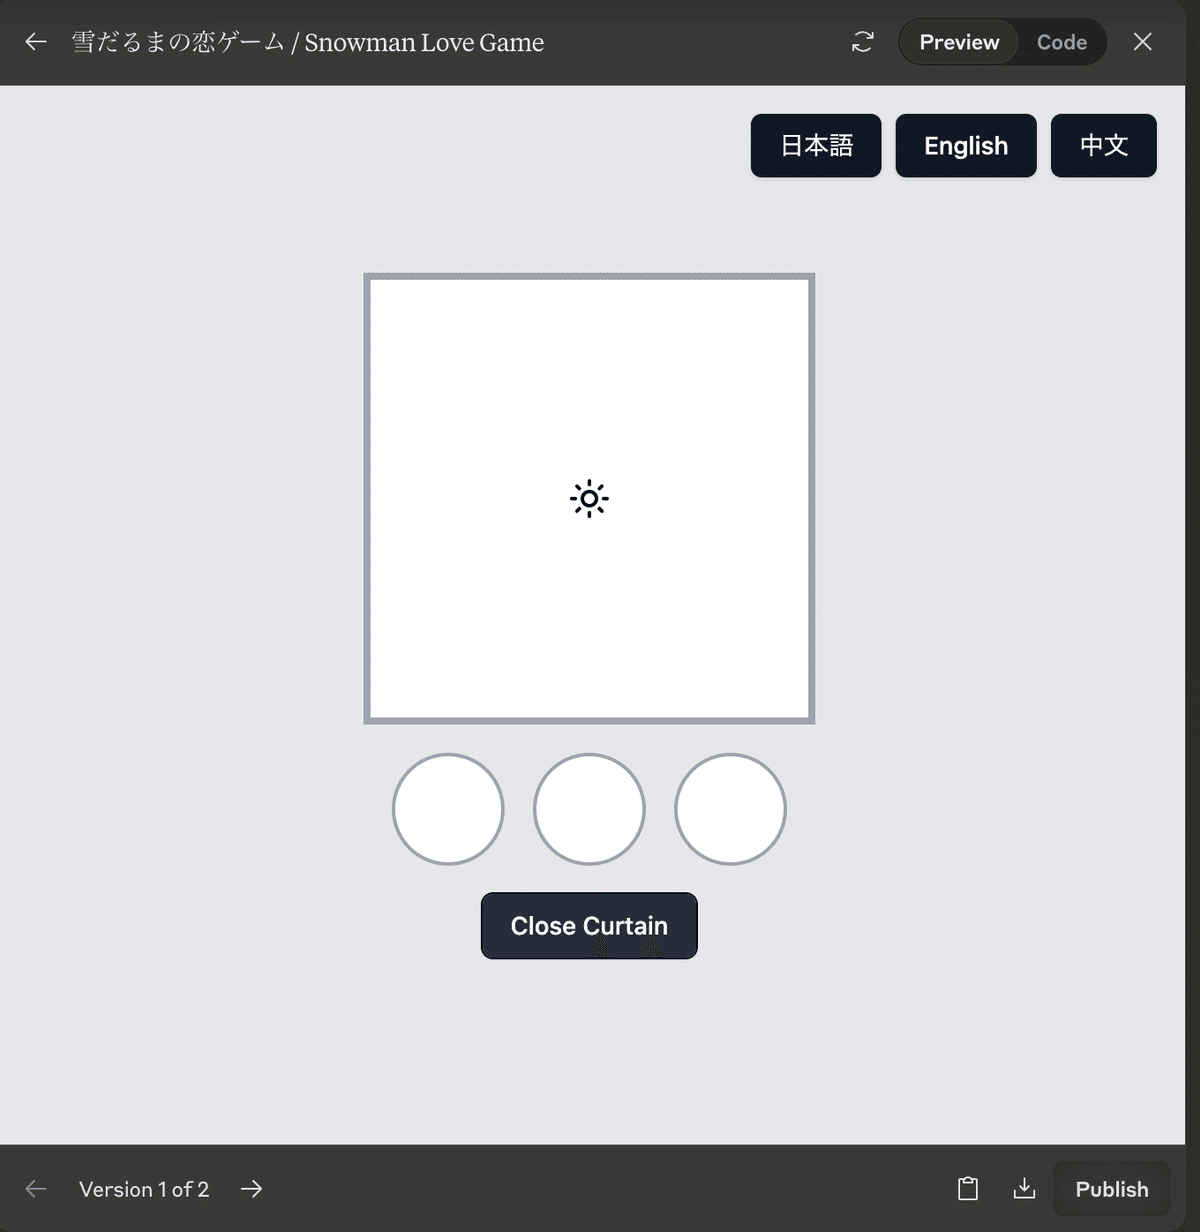Viewport: 1200px width, 1232px height.
Task: Click the Snowman Love Game title
Action: pyautogui.click(x=308, y=42)
